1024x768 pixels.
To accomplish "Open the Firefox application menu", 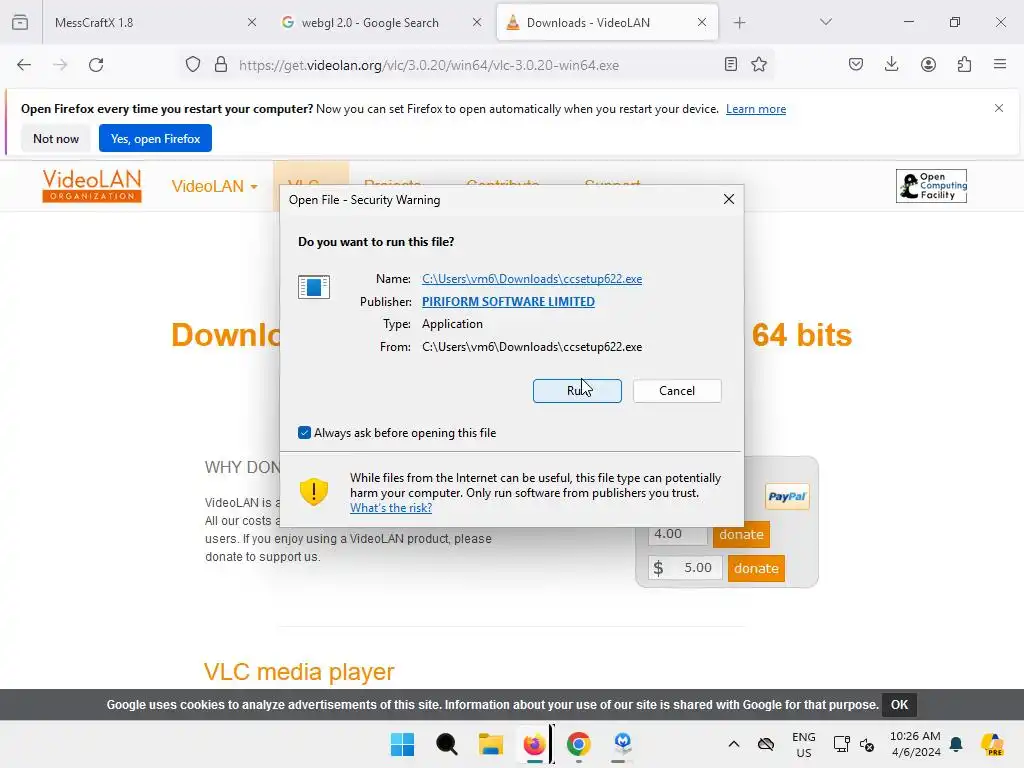I will pyautogui.click(x=1000, y=64).
